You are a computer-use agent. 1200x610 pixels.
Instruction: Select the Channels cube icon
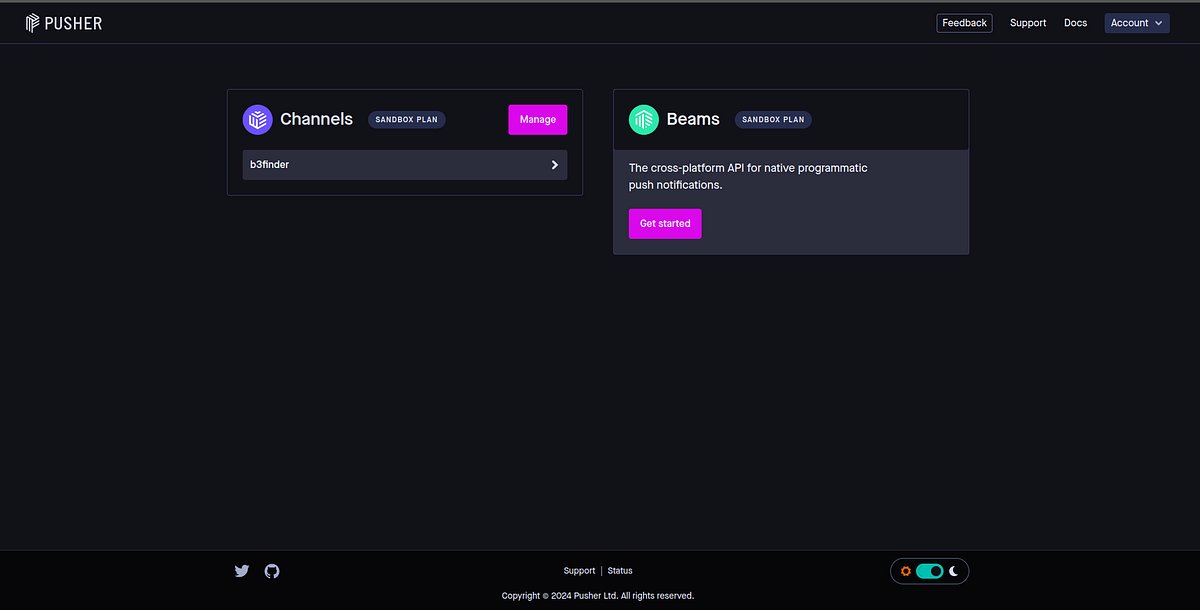coord(257,119)
